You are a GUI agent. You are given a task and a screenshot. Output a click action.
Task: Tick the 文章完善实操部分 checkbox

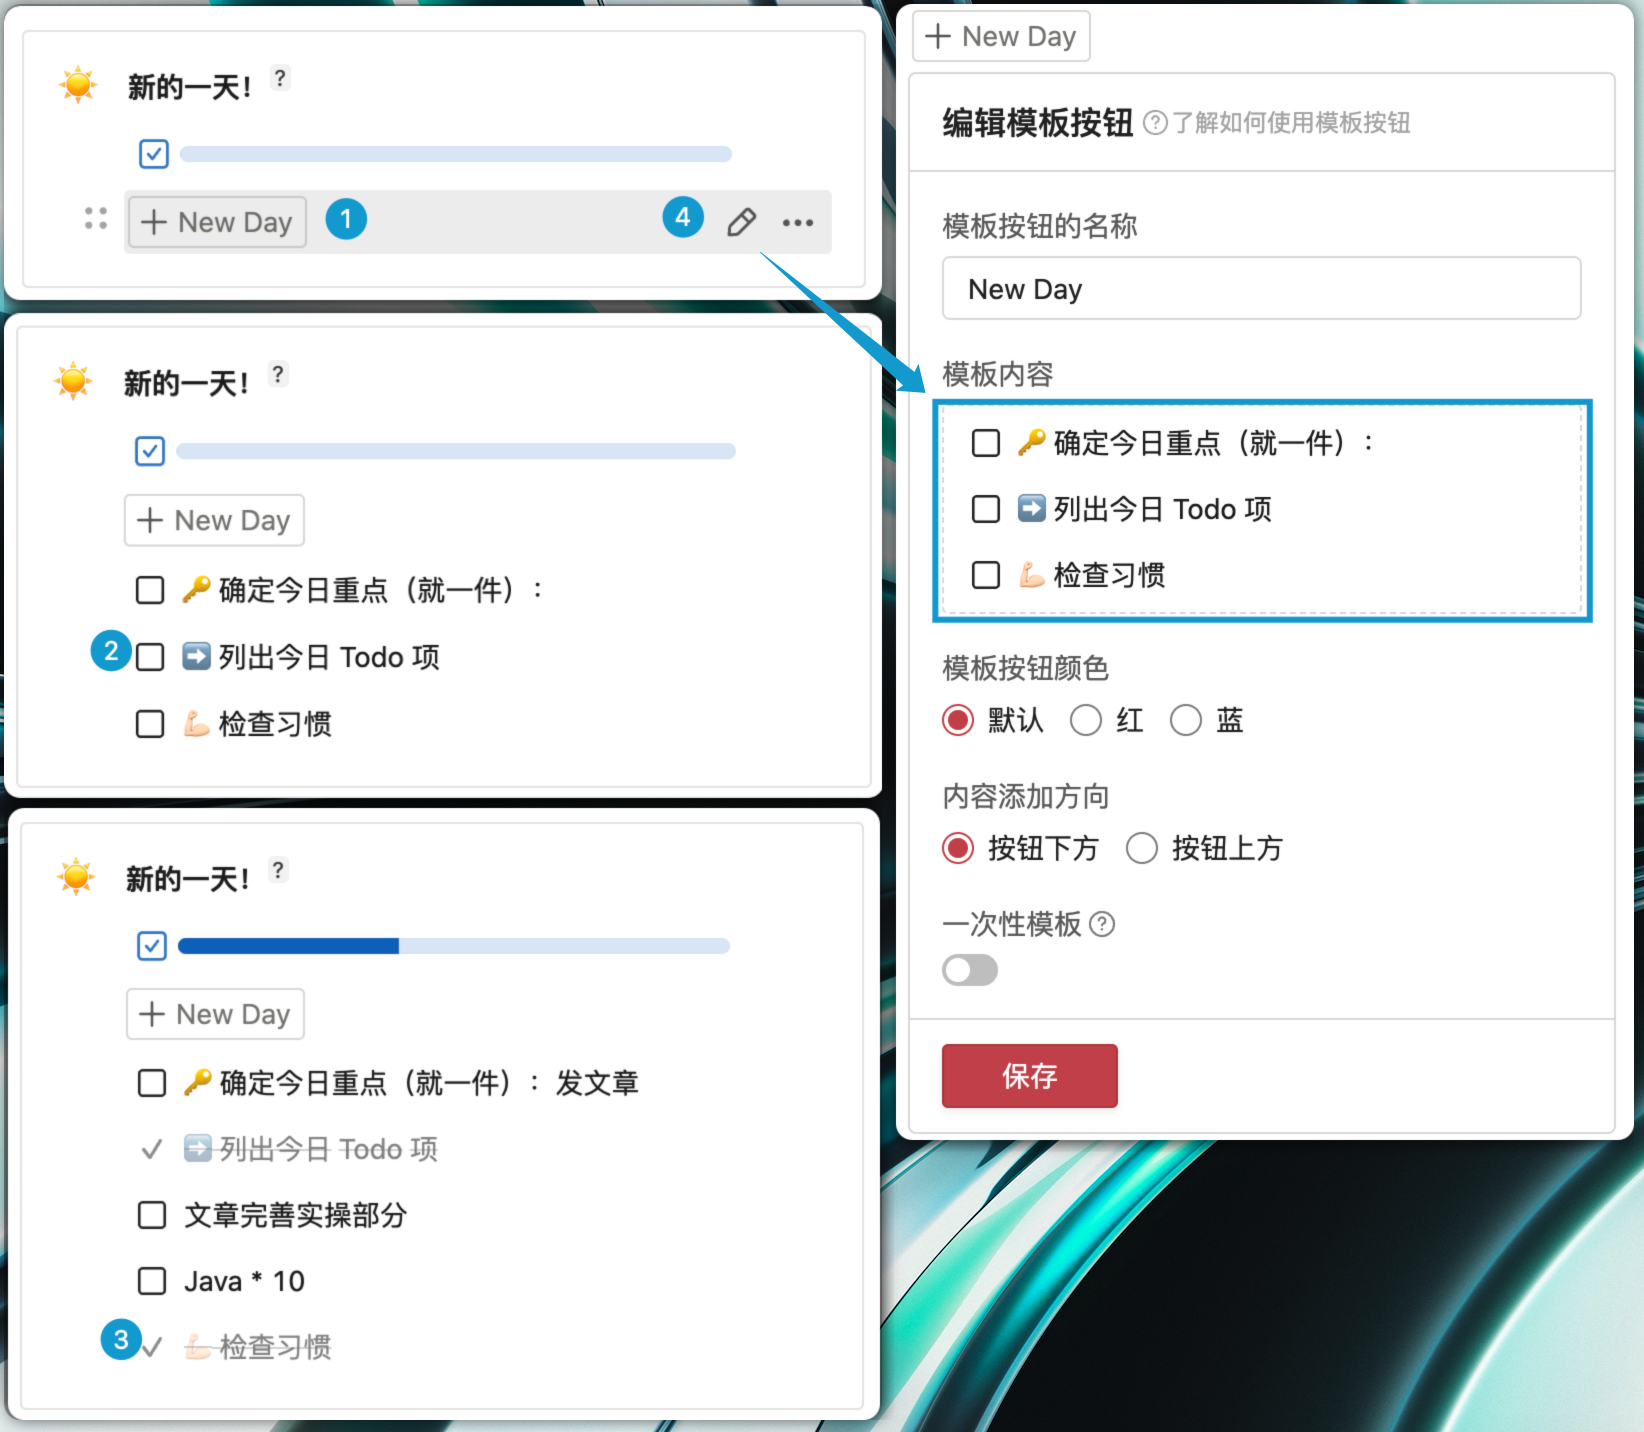[152, 1215]
